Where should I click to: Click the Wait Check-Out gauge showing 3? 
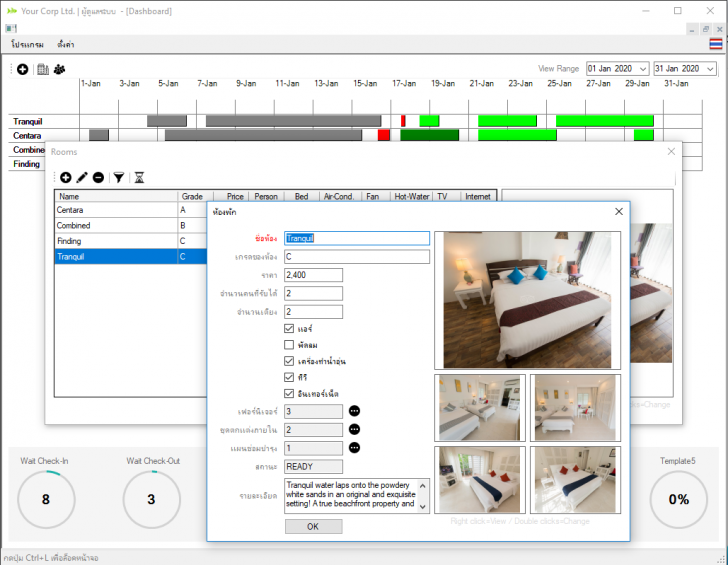[151, 499]
